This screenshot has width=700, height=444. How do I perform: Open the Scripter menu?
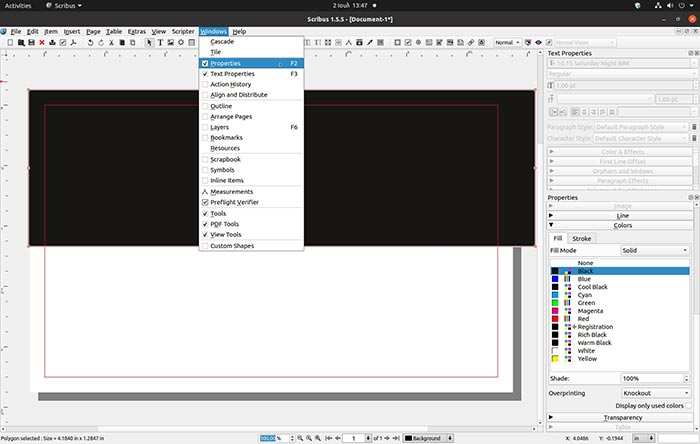183,31
